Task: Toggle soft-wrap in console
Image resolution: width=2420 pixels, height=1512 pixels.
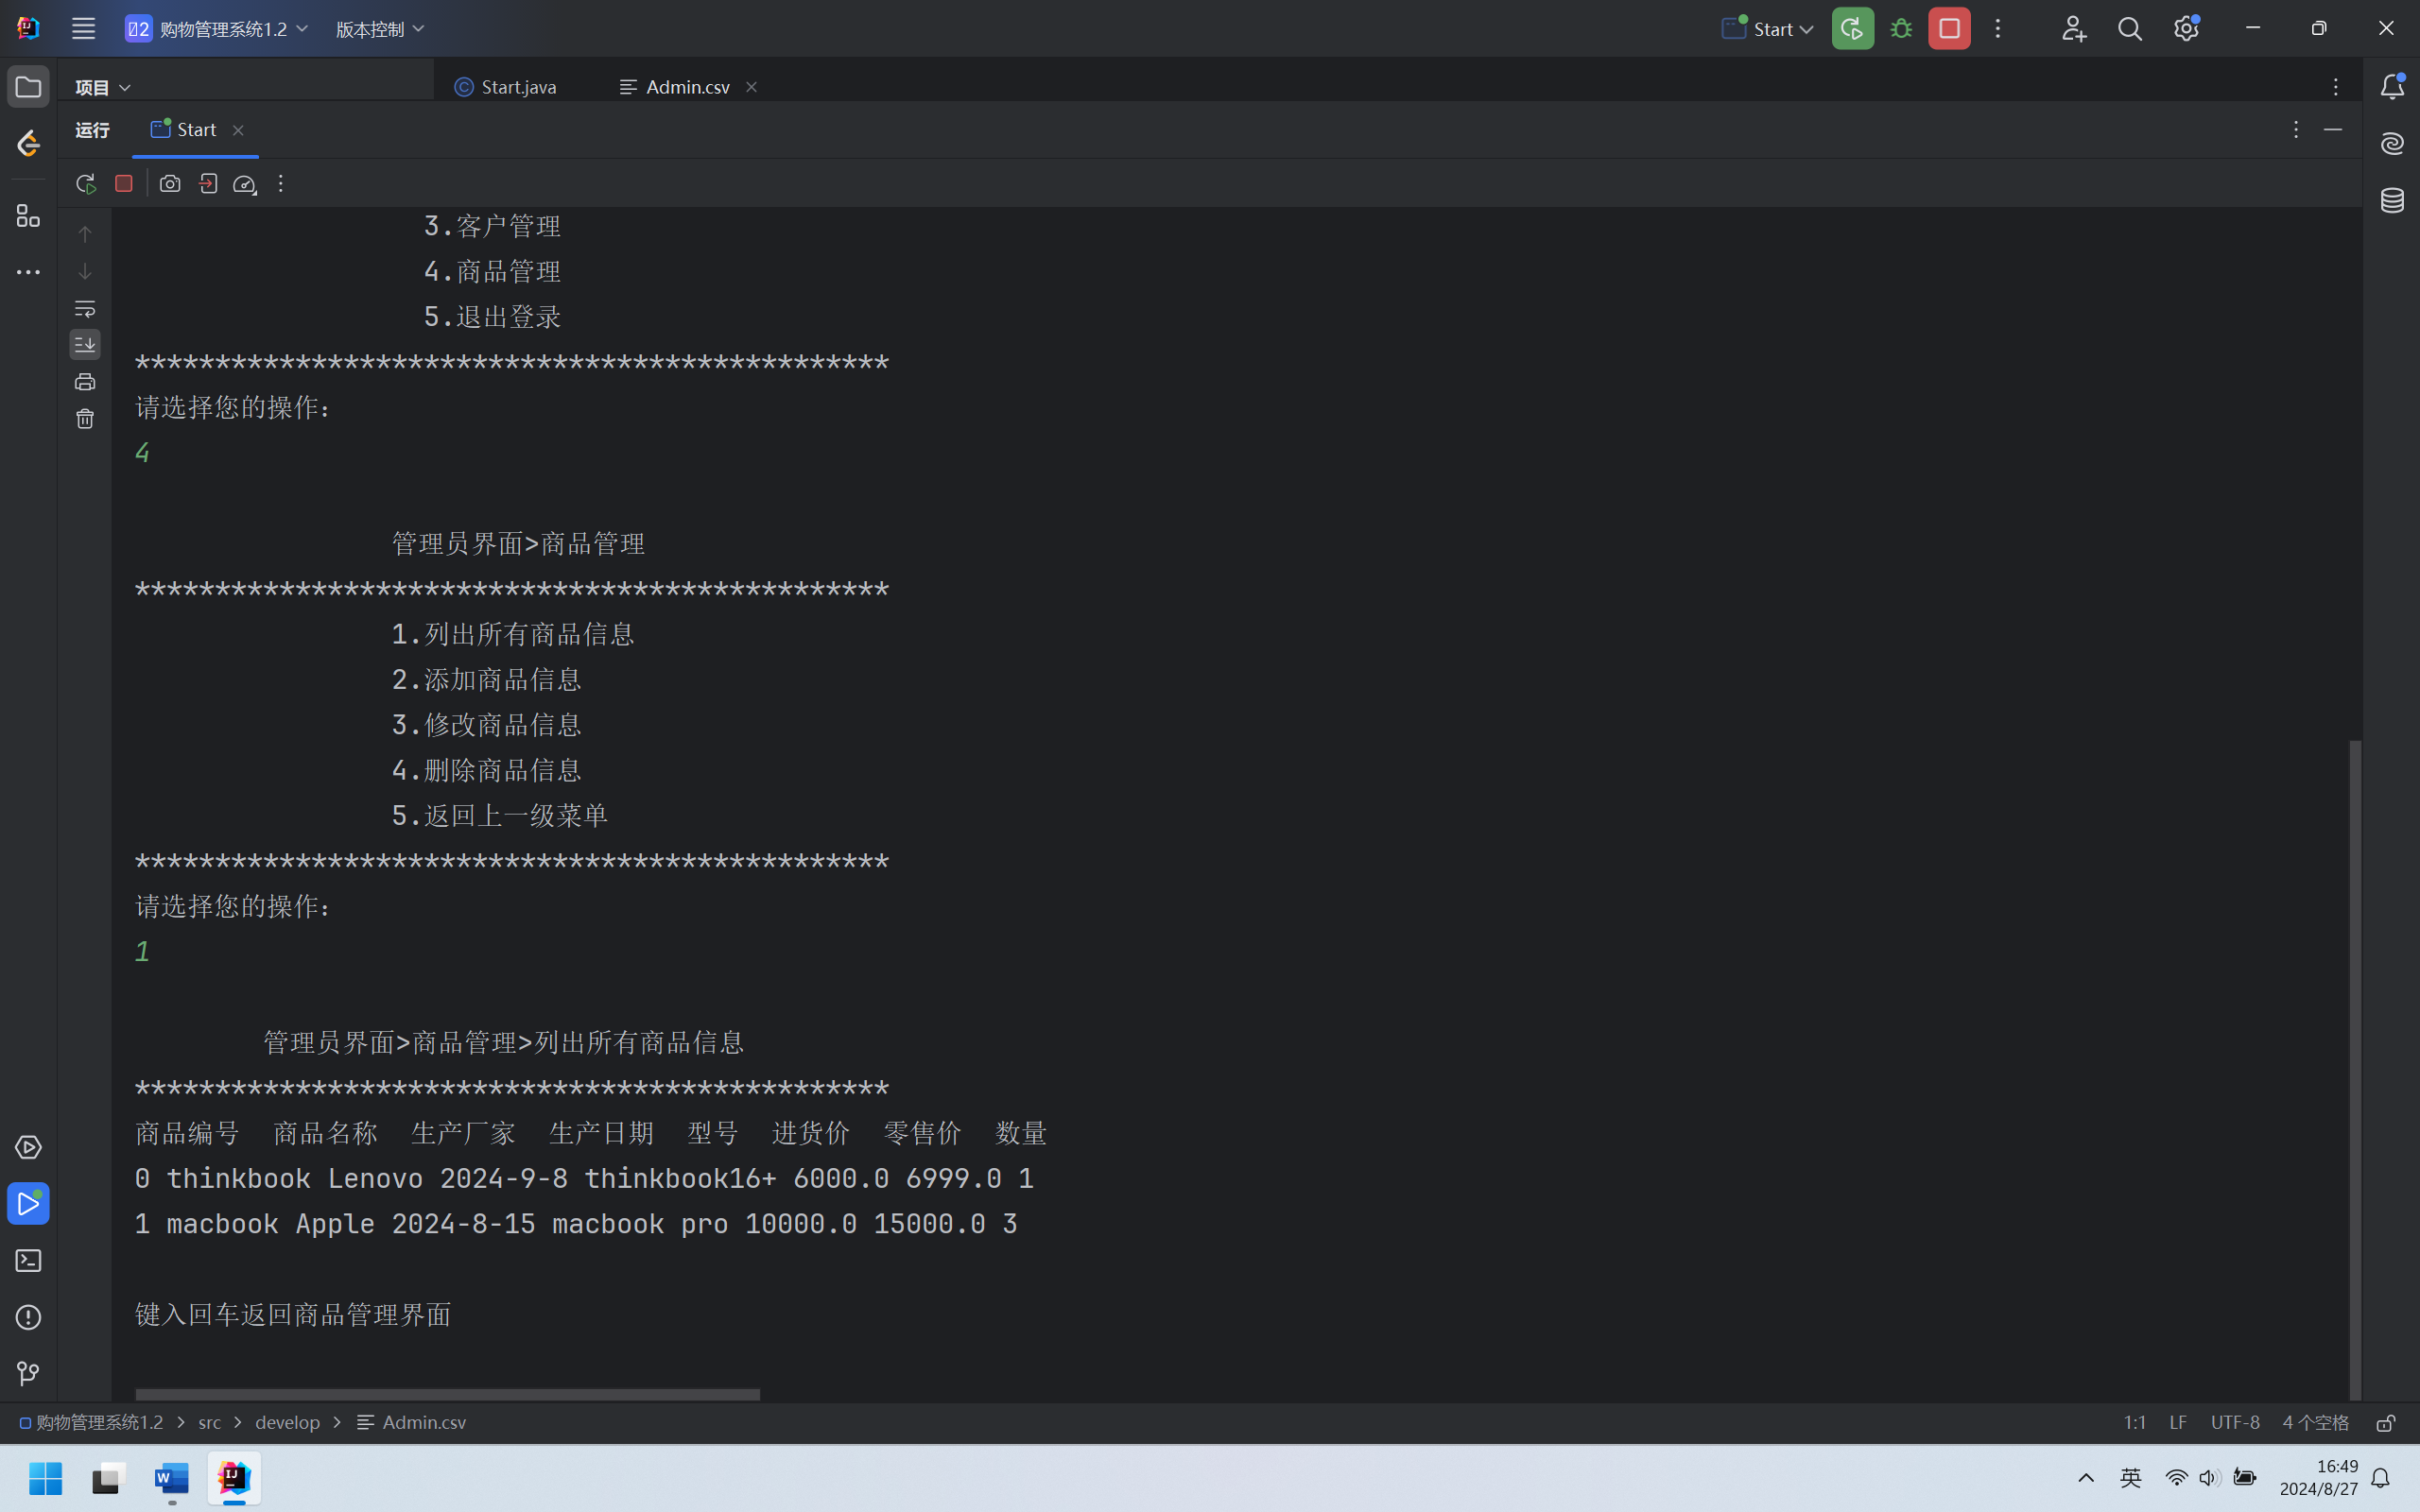Action: tap(85, 308)
